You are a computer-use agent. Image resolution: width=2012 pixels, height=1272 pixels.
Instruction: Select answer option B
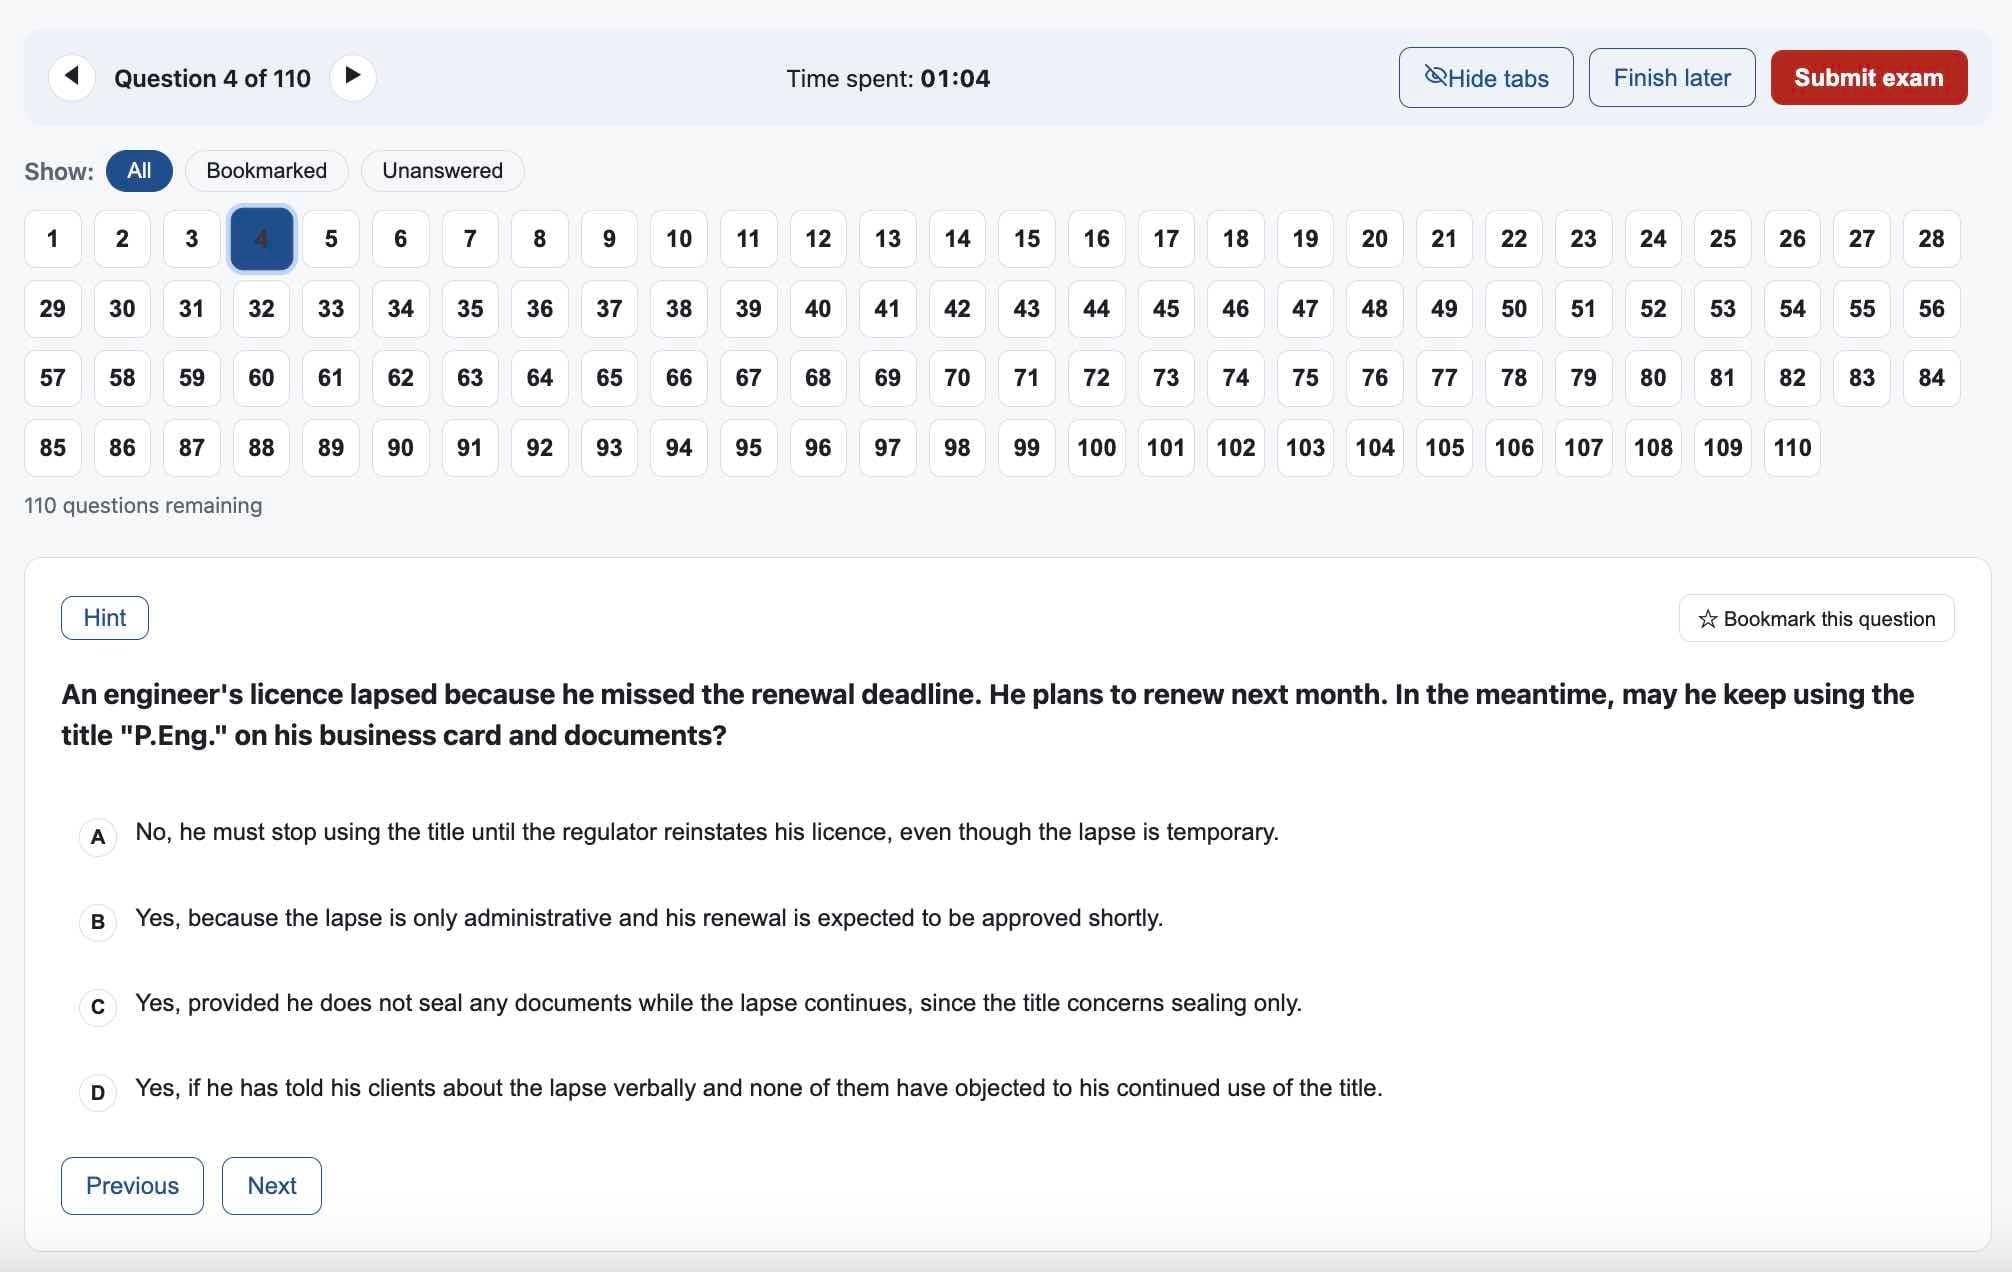[x=98, y=922]
